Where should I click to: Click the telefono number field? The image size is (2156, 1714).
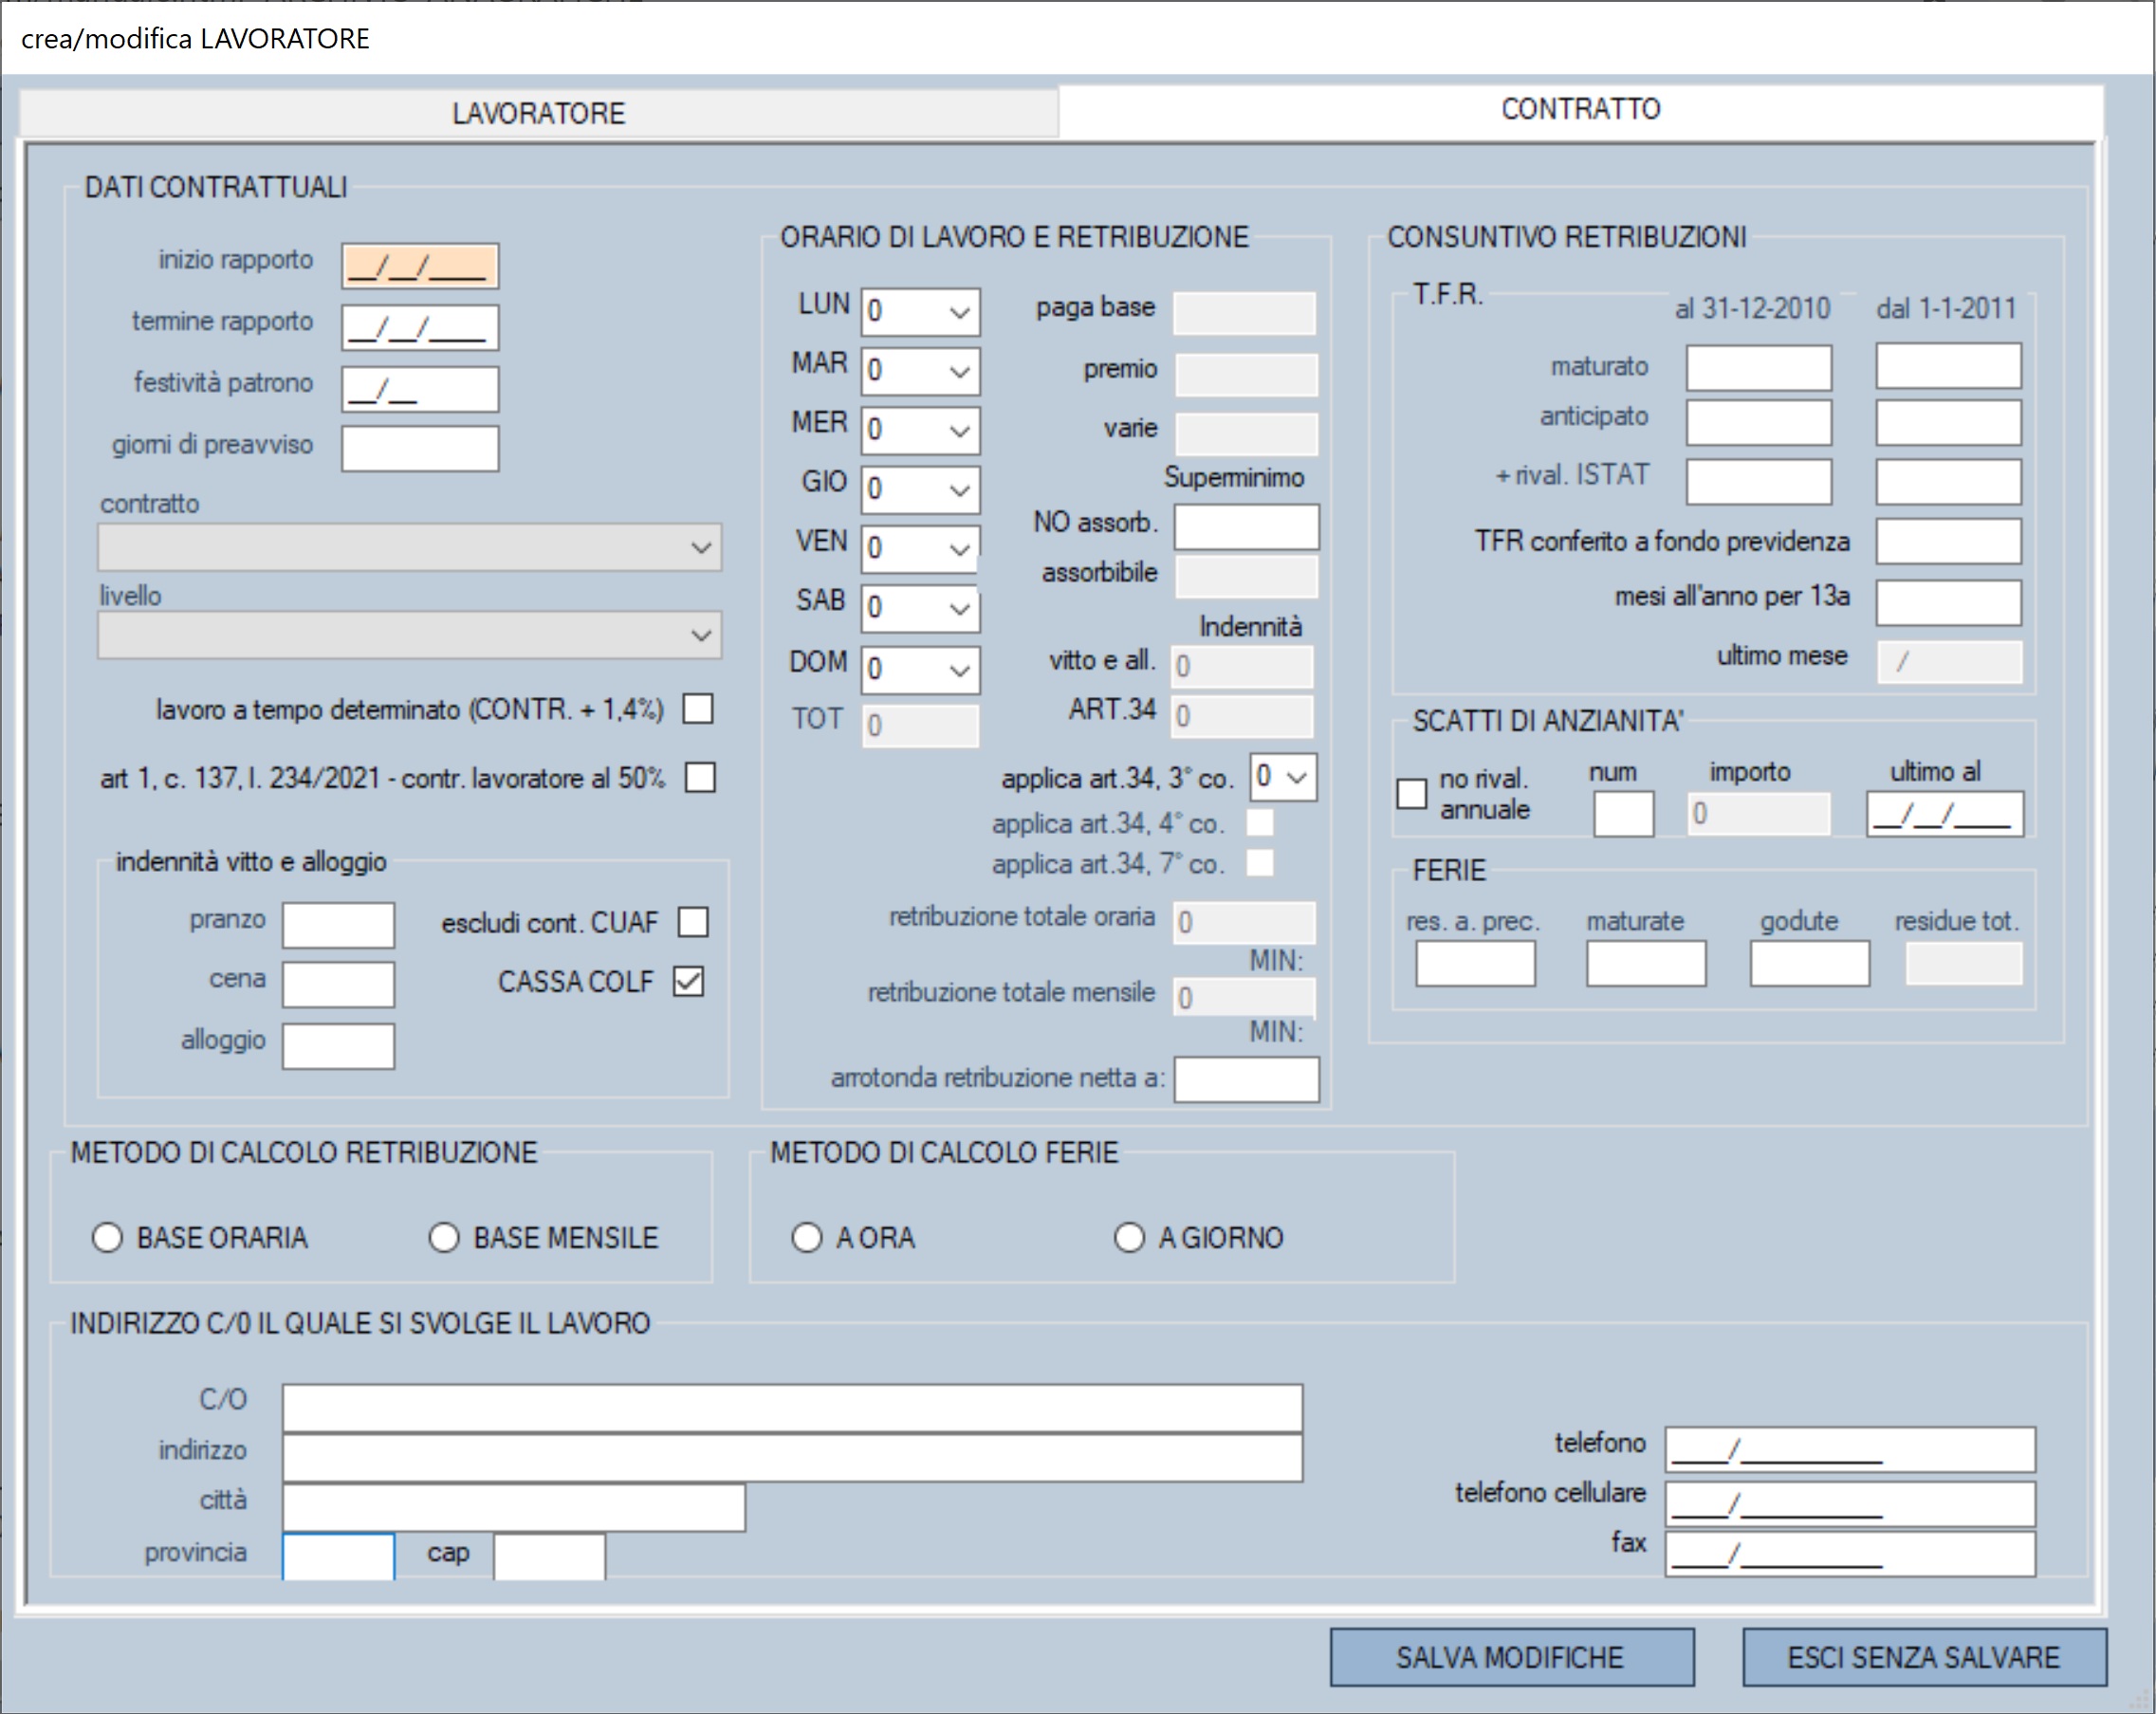pyautogui.click(x=1850, y=1449)
